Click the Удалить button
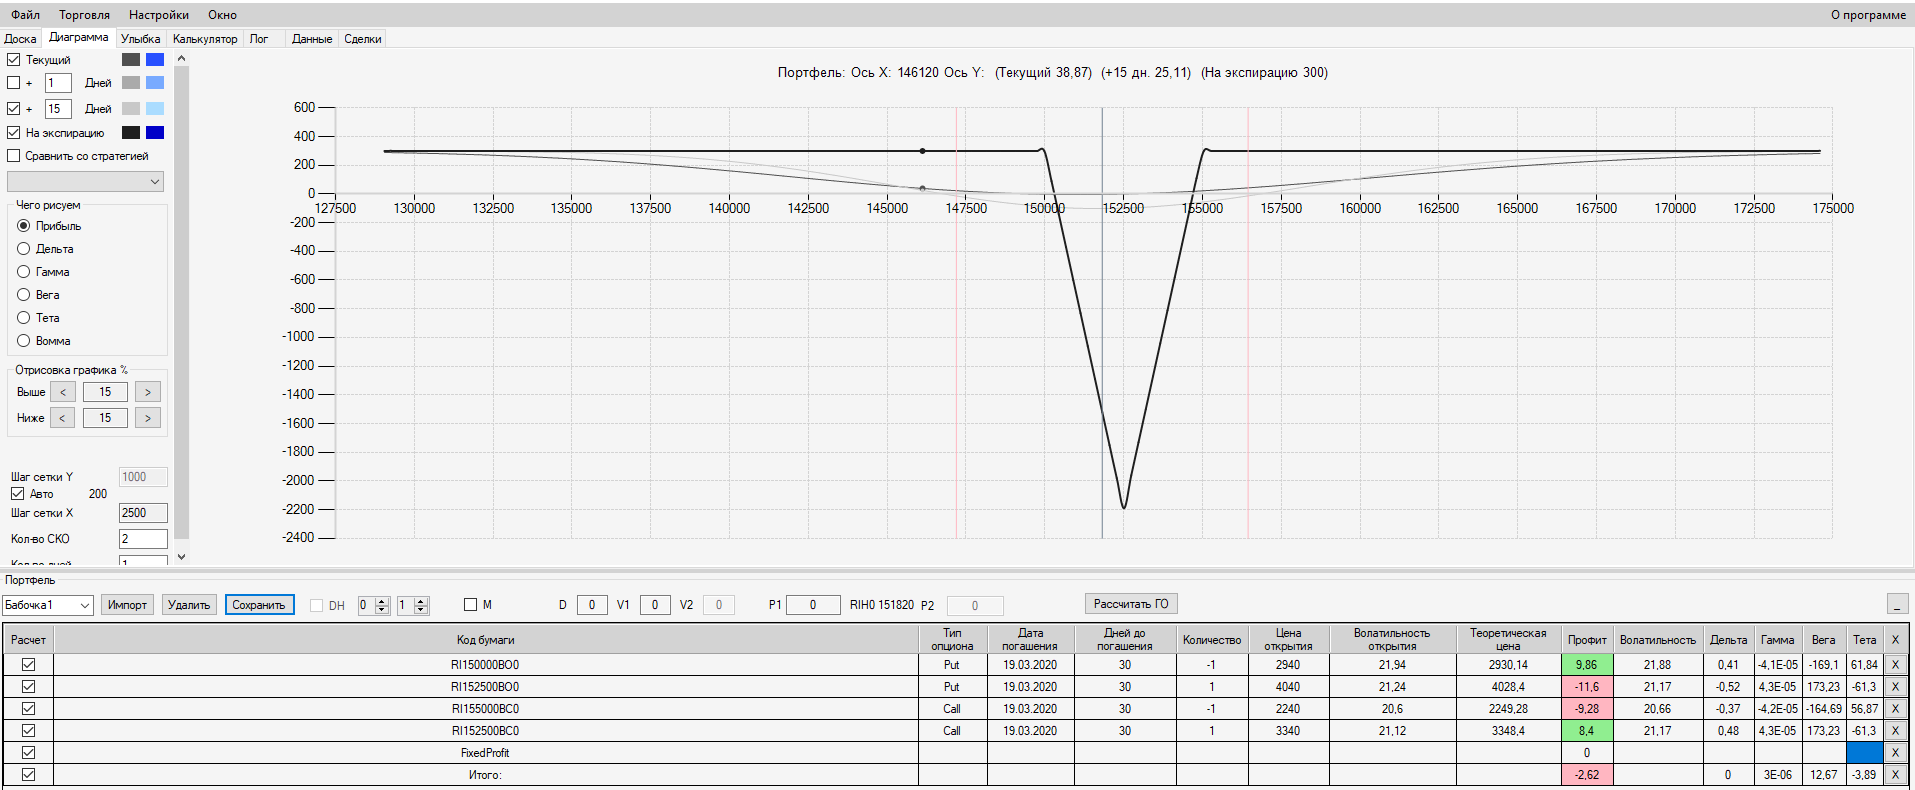 click(x=189, y=605)
